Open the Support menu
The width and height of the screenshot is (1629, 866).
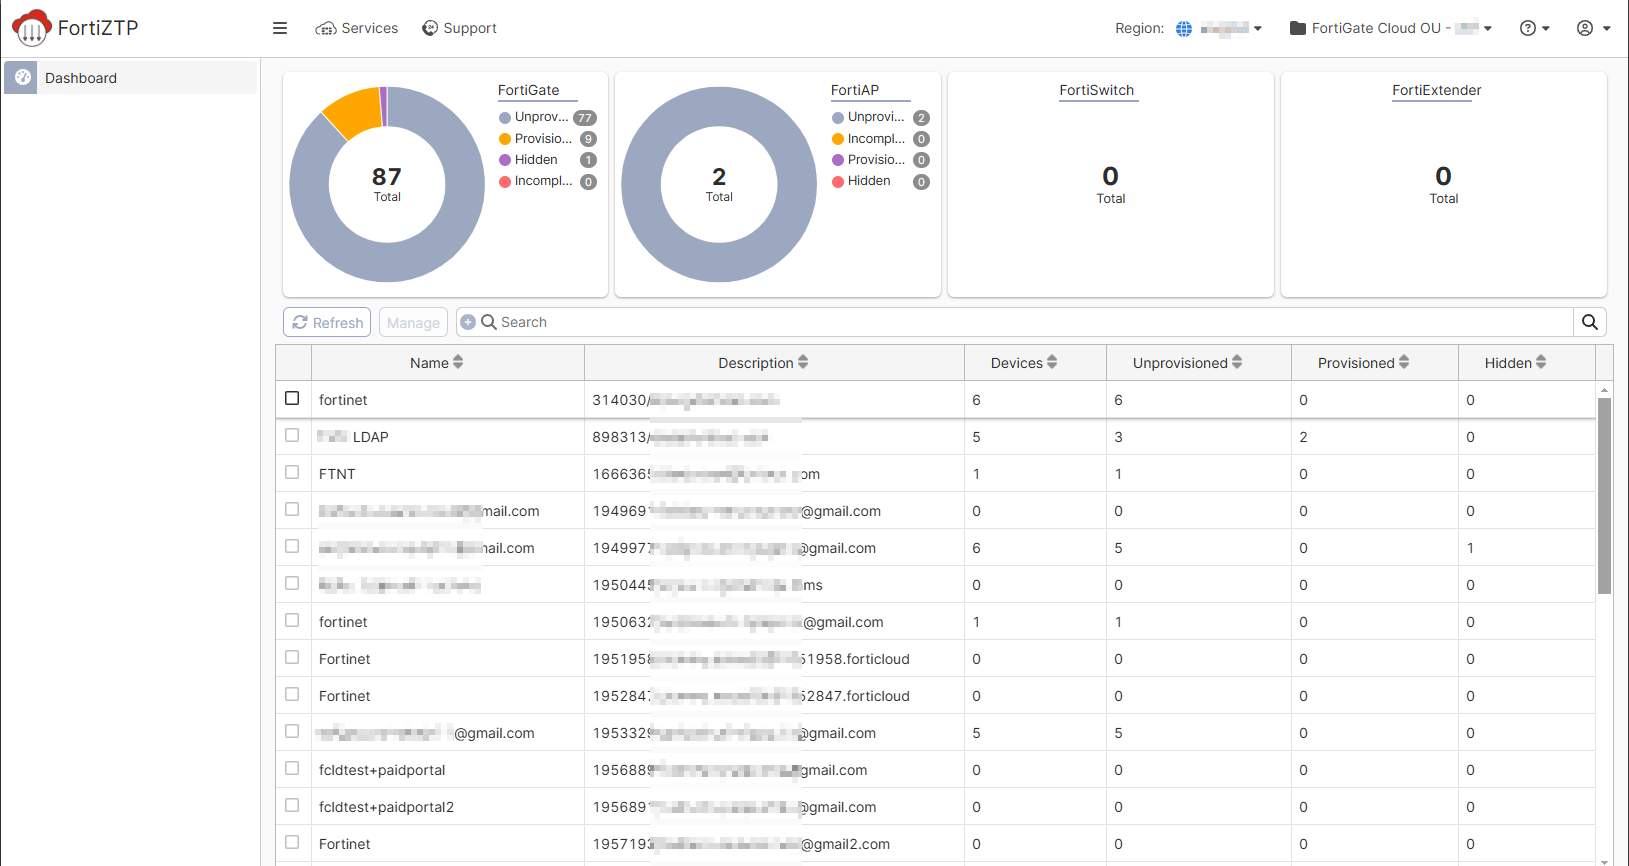(x=459, y=28)
